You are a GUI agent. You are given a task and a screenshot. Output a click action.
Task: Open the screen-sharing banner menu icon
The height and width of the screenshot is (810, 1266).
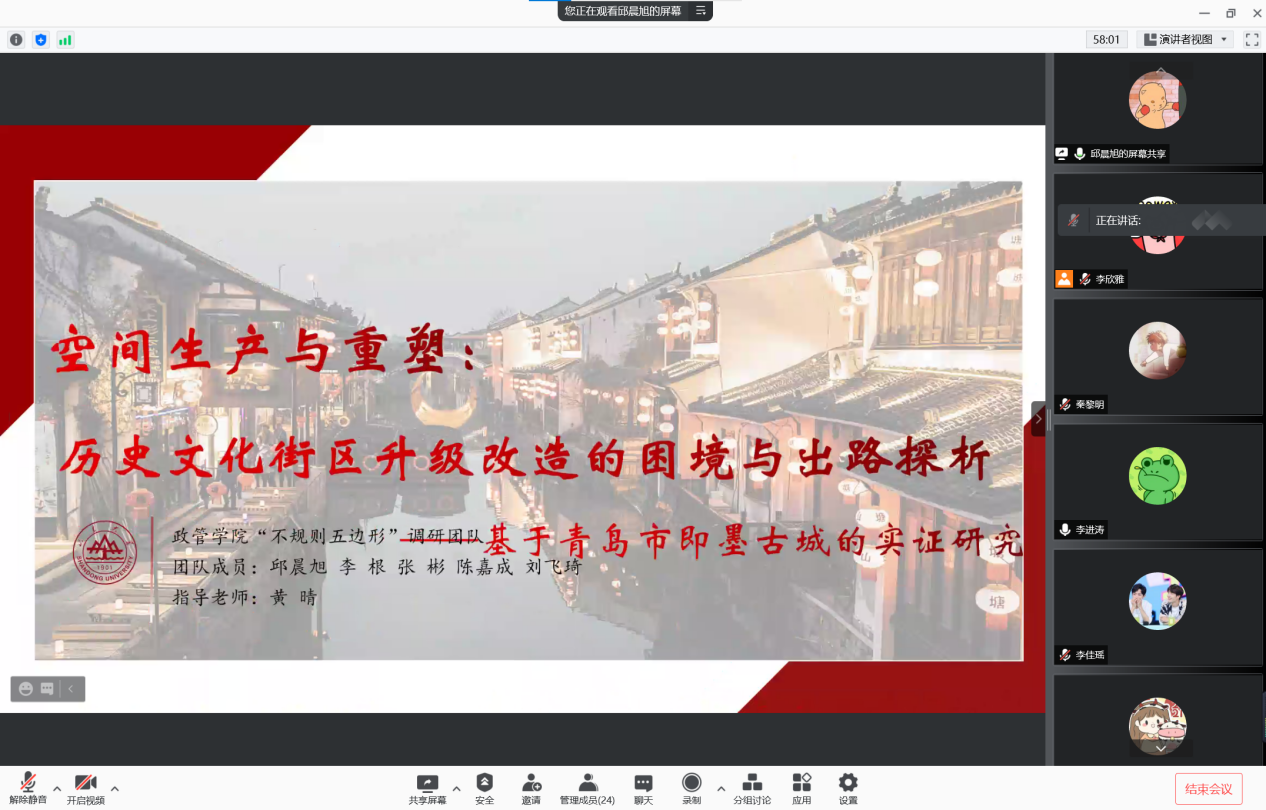coord(701,11)
